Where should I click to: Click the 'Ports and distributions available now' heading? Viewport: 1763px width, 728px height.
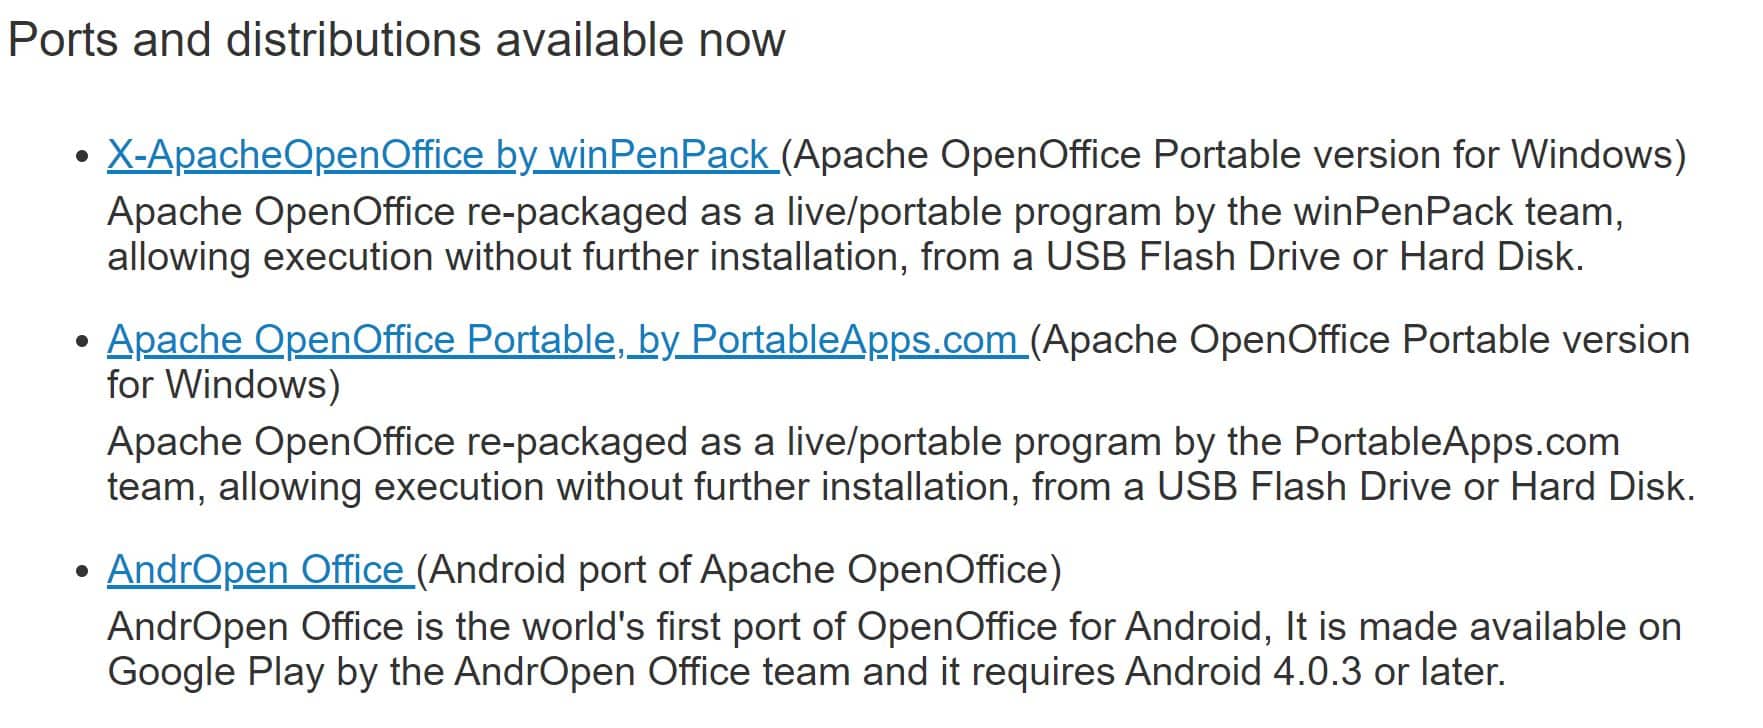396,41
